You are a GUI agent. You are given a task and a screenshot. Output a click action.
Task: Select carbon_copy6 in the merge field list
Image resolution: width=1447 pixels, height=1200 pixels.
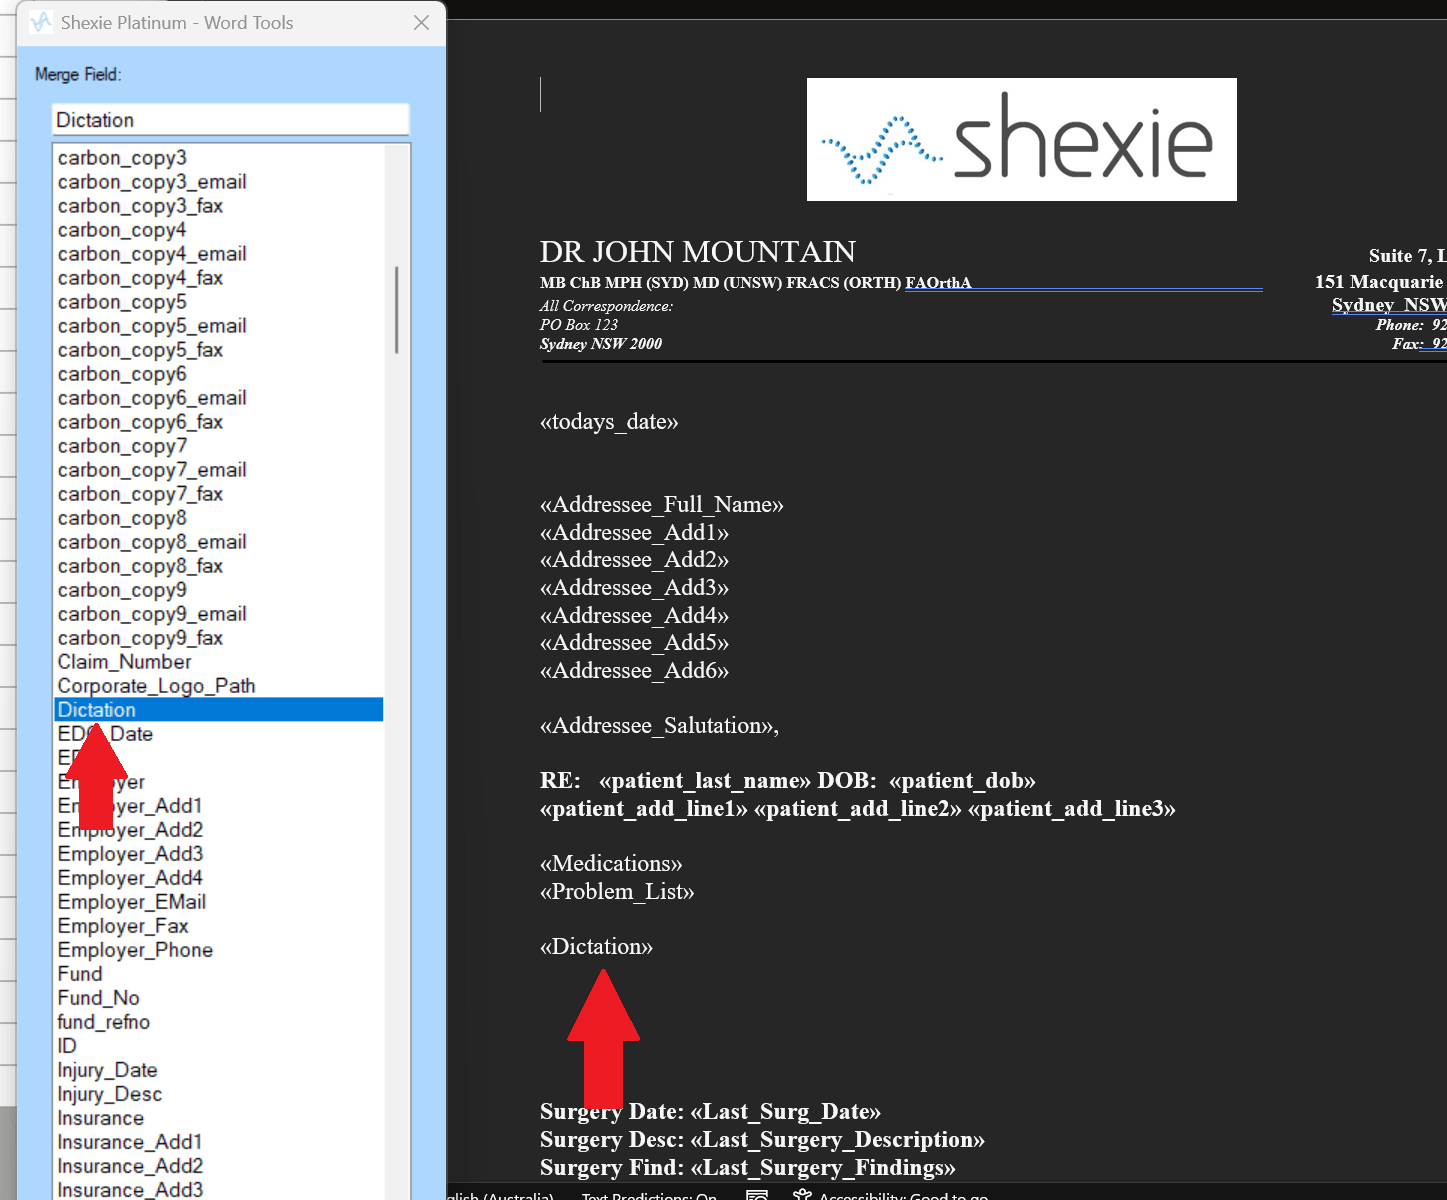[218, 374]
